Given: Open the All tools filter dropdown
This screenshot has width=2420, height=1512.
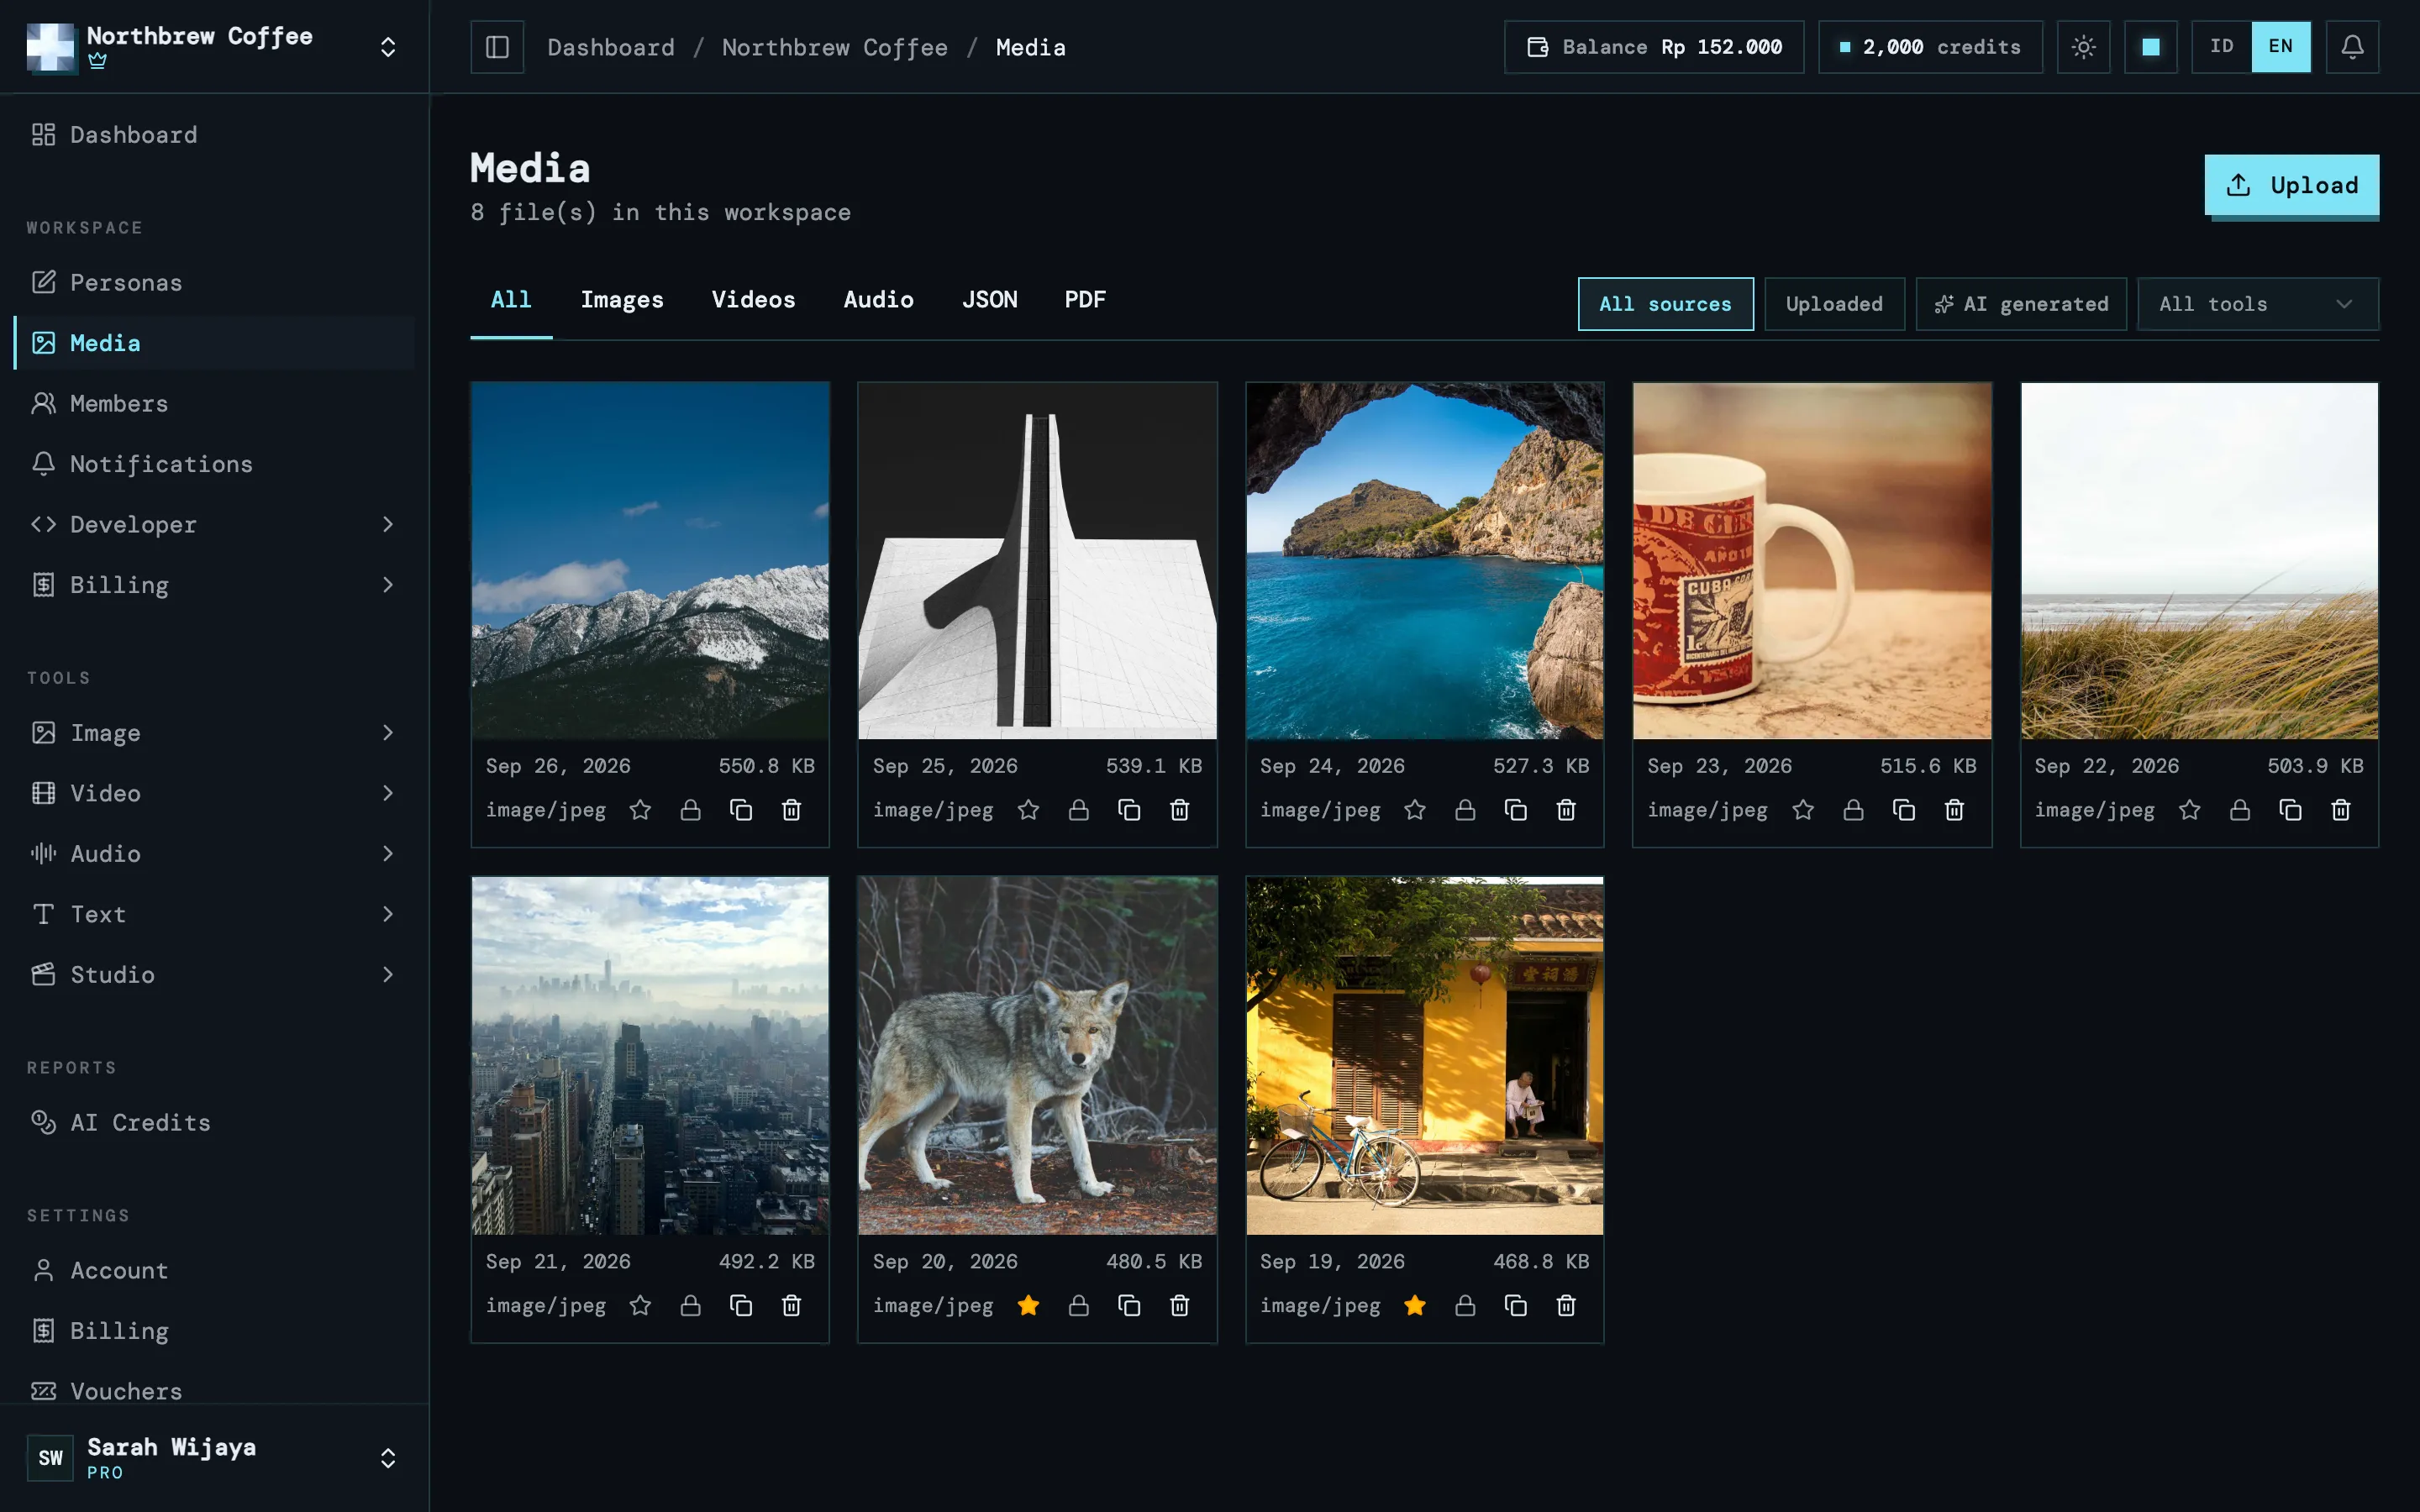Looking at the screenshot, I should [x=2257, y=304].
